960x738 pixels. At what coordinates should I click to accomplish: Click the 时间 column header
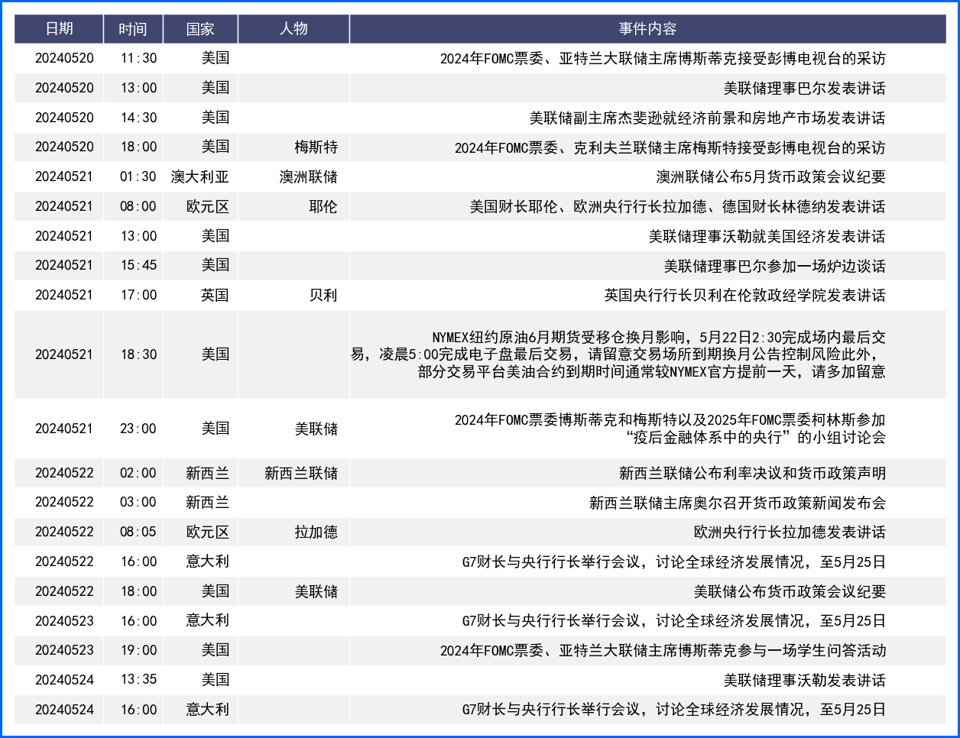pos(133,29)
